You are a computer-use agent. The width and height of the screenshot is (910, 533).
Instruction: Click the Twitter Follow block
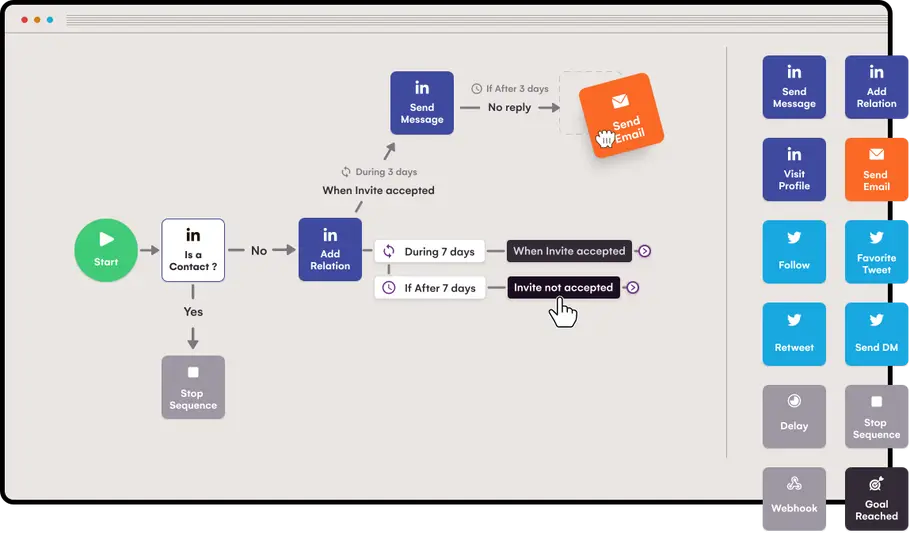point(794,252)
